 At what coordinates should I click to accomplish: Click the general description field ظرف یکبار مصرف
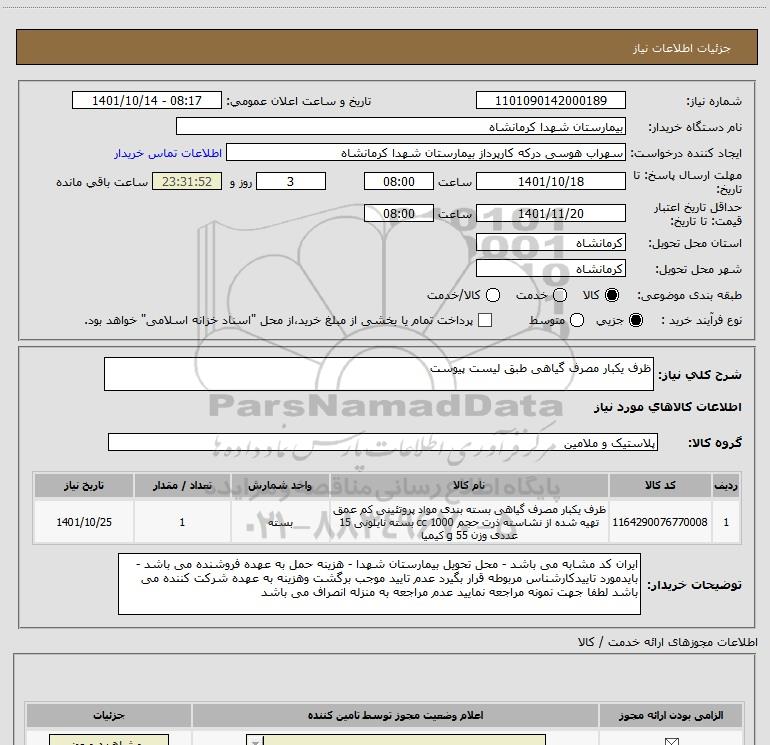tap(379, 374)
